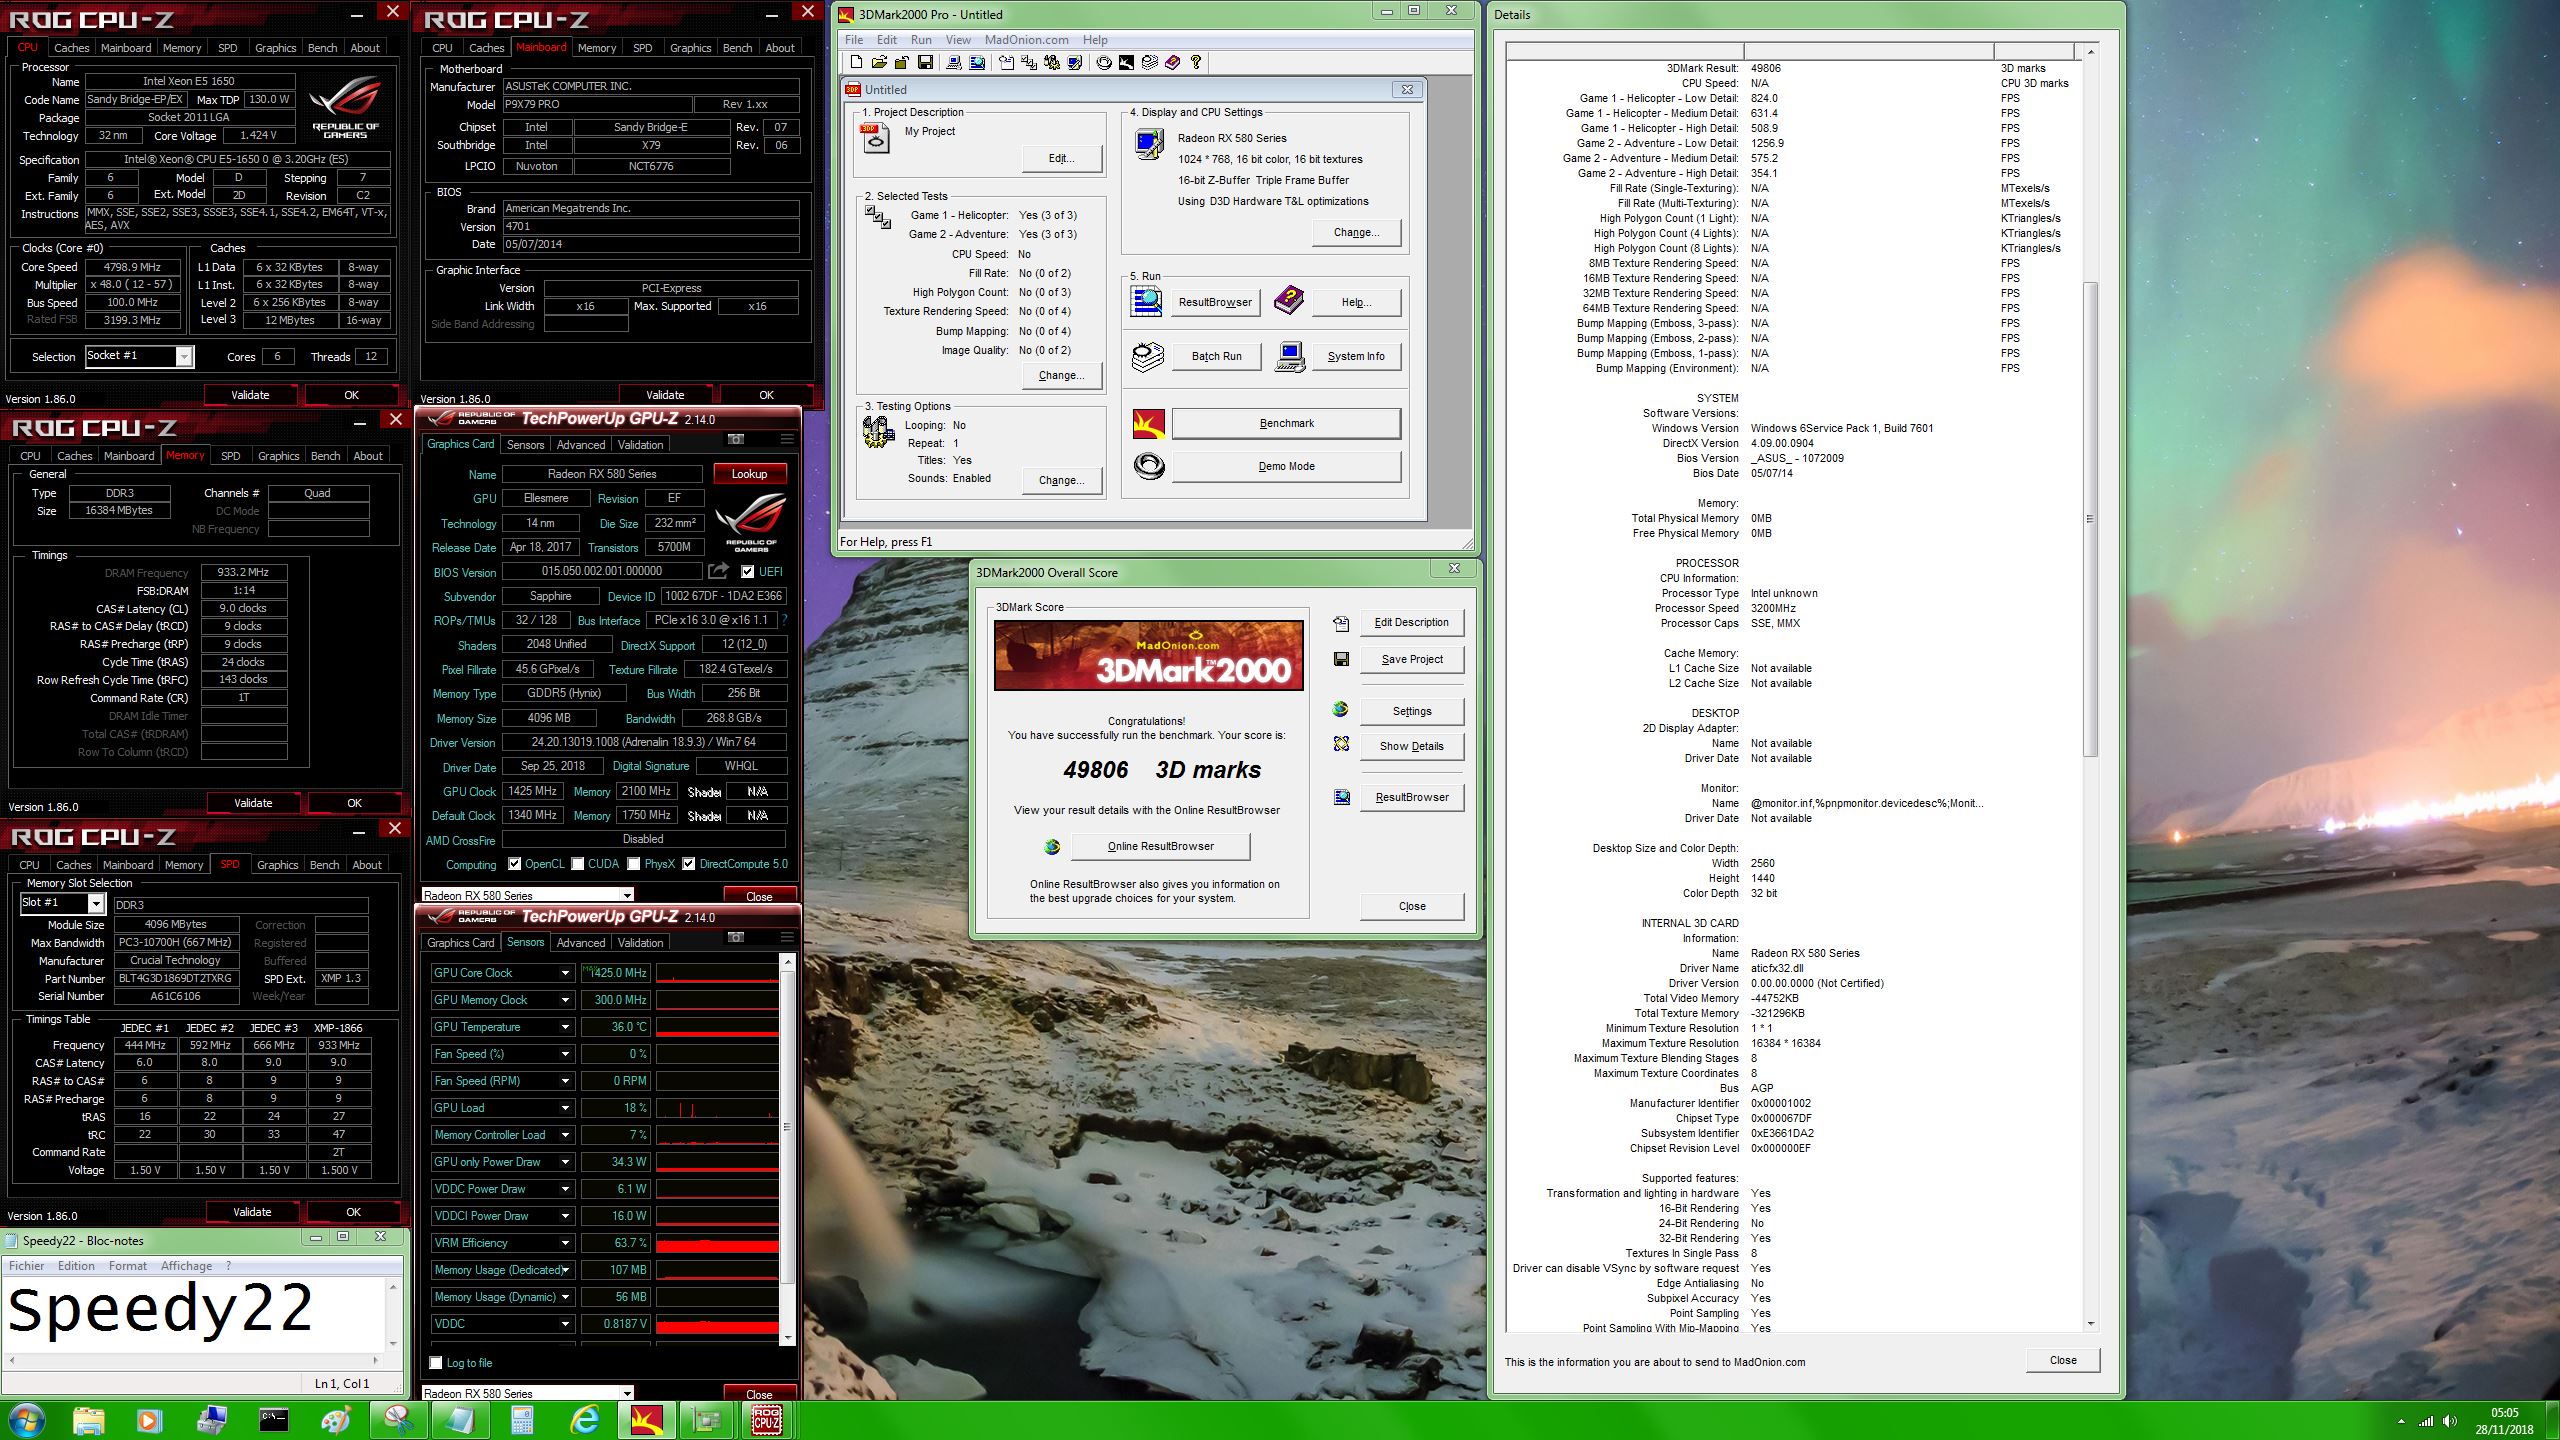Click System Info button in 3DMark
2560x1440 pixels.
coord(1355,356)
